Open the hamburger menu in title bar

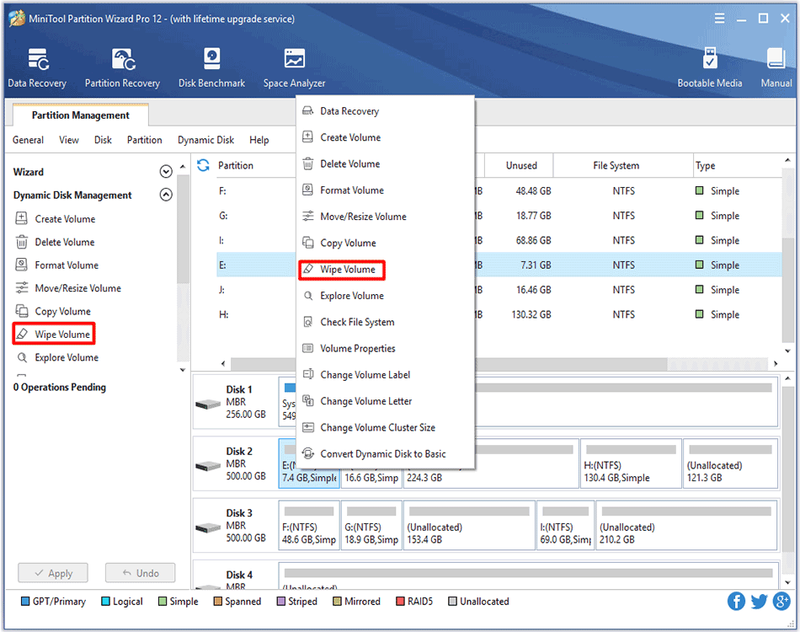point(719,18)
